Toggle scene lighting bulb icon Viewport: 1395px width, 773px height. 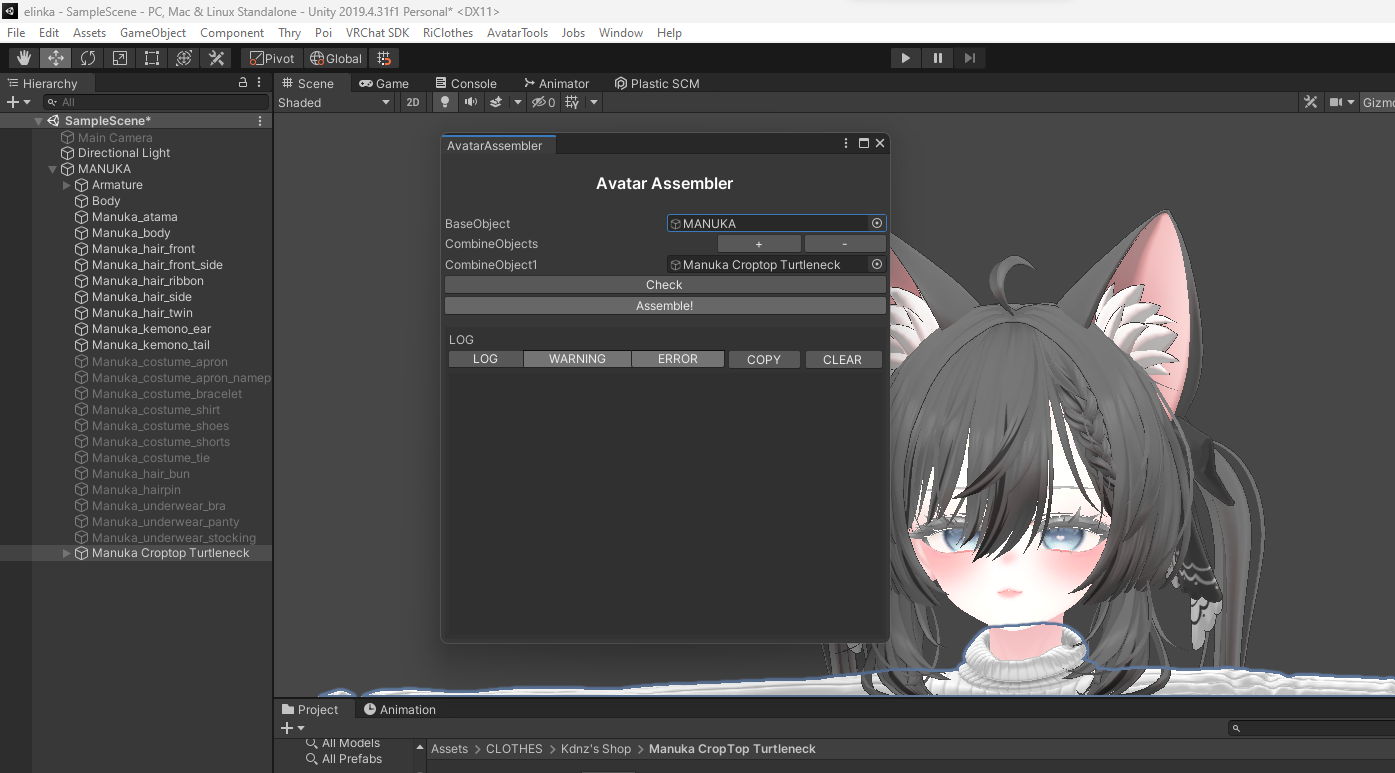point(445,102)
